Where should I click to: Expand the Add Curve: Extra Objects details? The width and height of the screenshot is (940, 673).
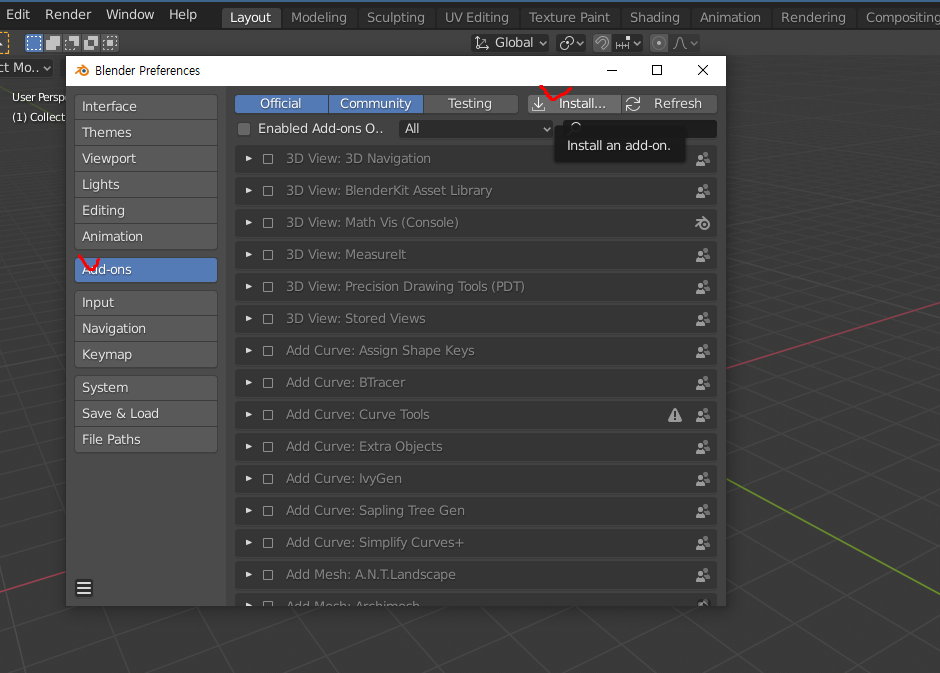(249, 446)
